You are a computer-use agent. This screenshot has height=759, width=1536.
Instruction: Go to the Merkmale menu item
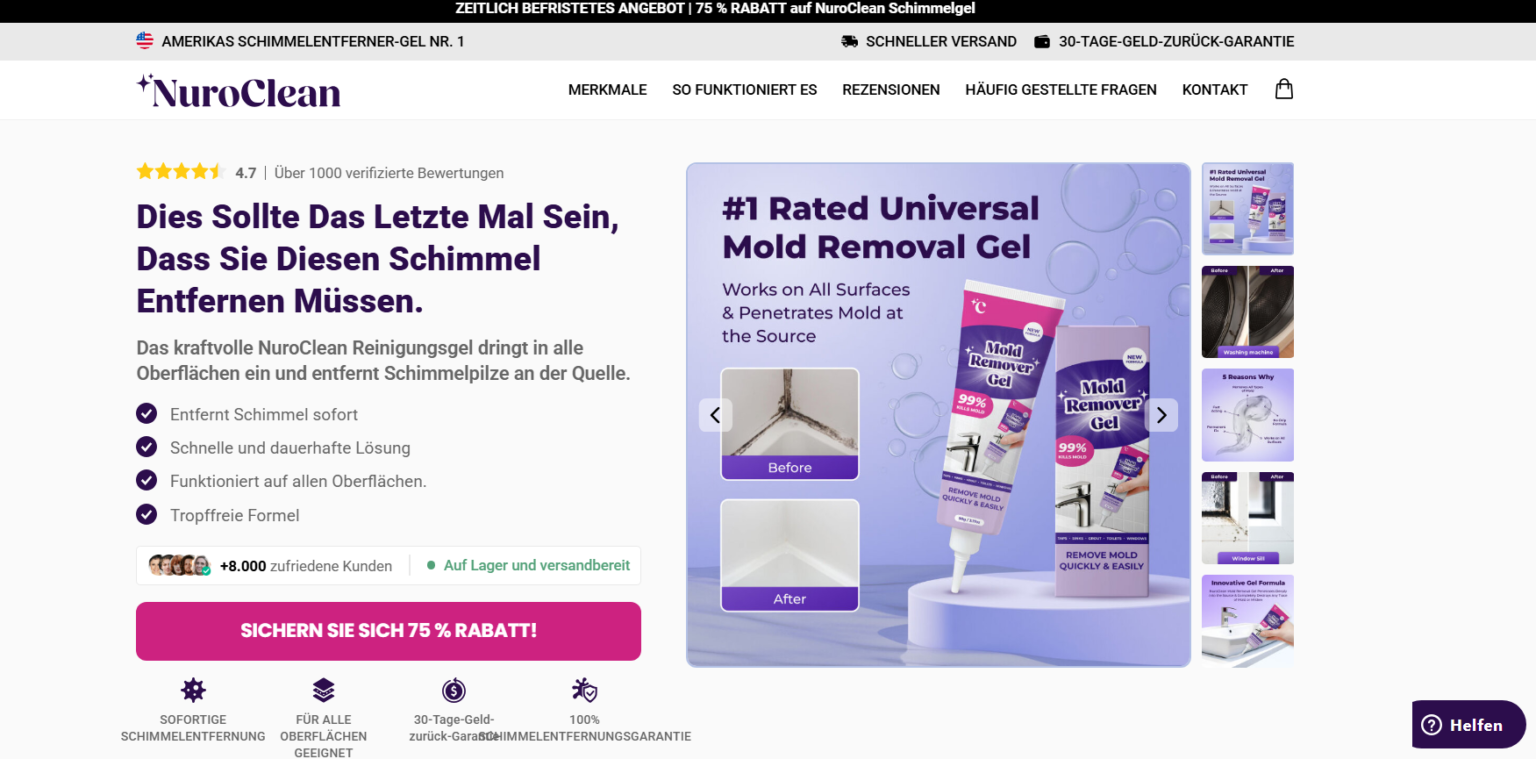pos(607,90)
